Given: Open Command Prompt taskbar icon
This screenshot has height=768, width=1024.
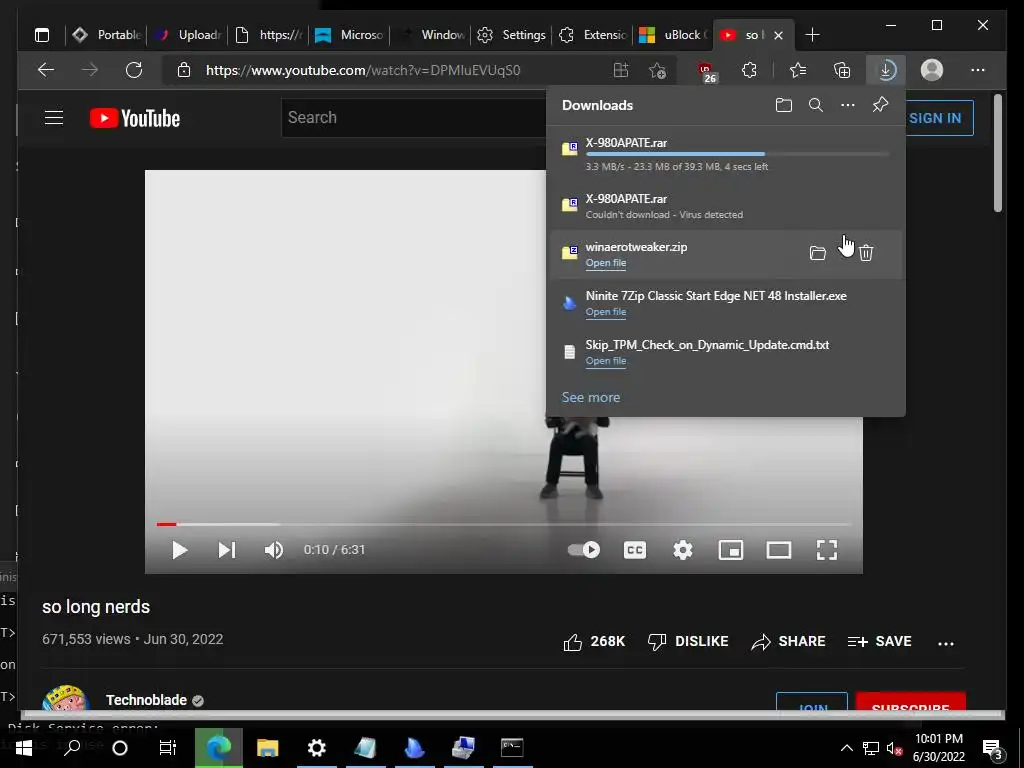Looking at the screenshot, I should (512, 748).
